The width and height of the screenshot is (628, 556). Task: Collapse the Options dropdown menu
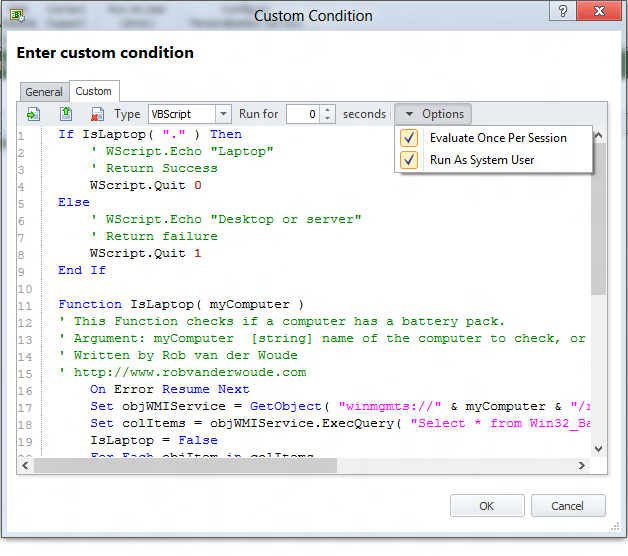pos(432,114)
